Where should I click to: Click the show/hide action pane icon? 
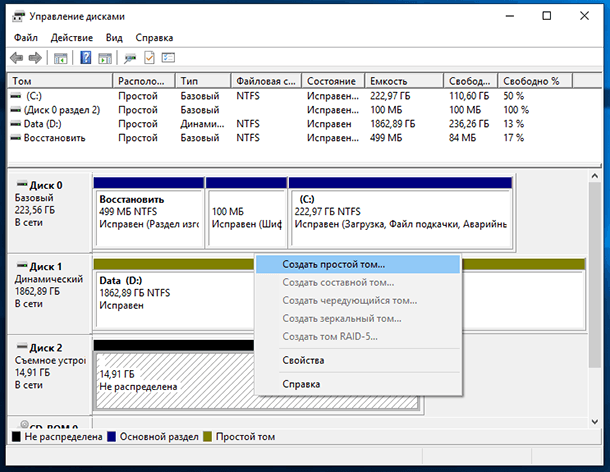104,58
